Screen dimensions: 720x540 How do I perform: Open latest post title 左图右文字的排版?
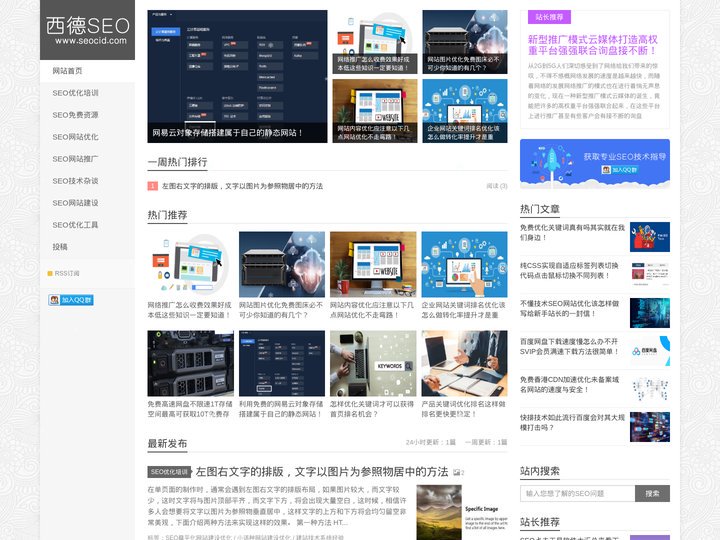[322, 472]
